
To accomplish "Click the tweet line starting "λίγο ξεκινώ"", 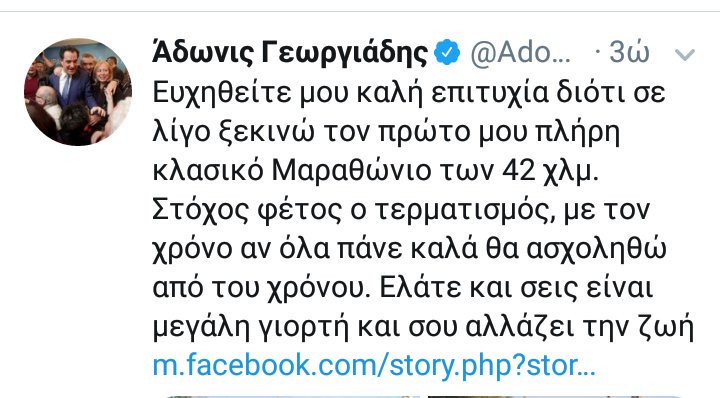I will (386, 133).
